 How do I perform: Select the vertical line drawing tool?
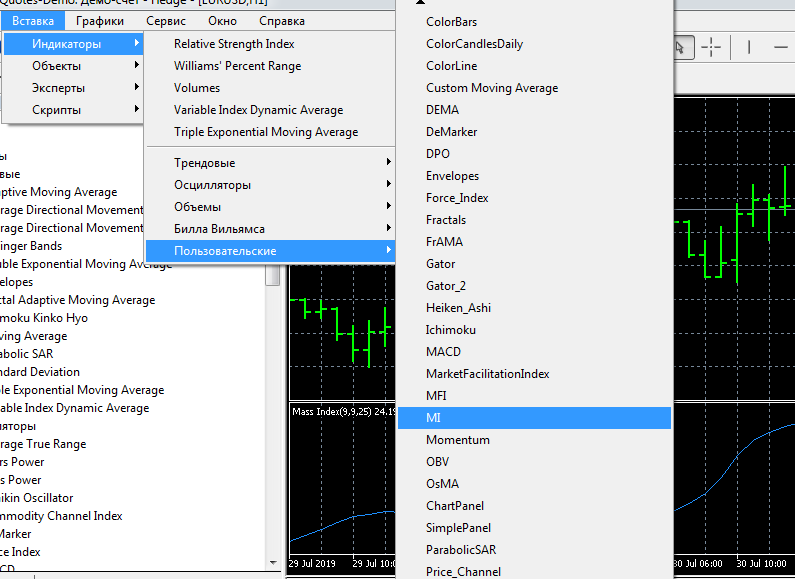(x=750, y=47)
